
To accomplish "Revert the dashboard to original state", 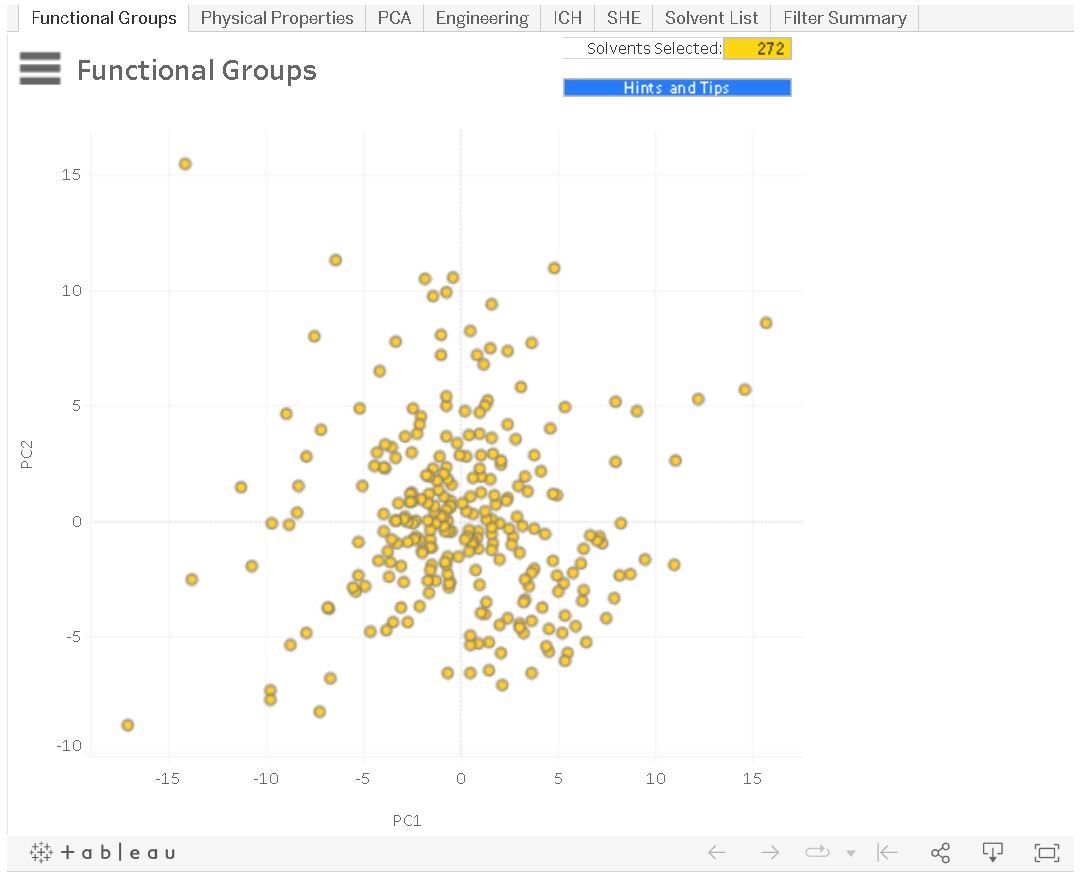I will (887, 852).
